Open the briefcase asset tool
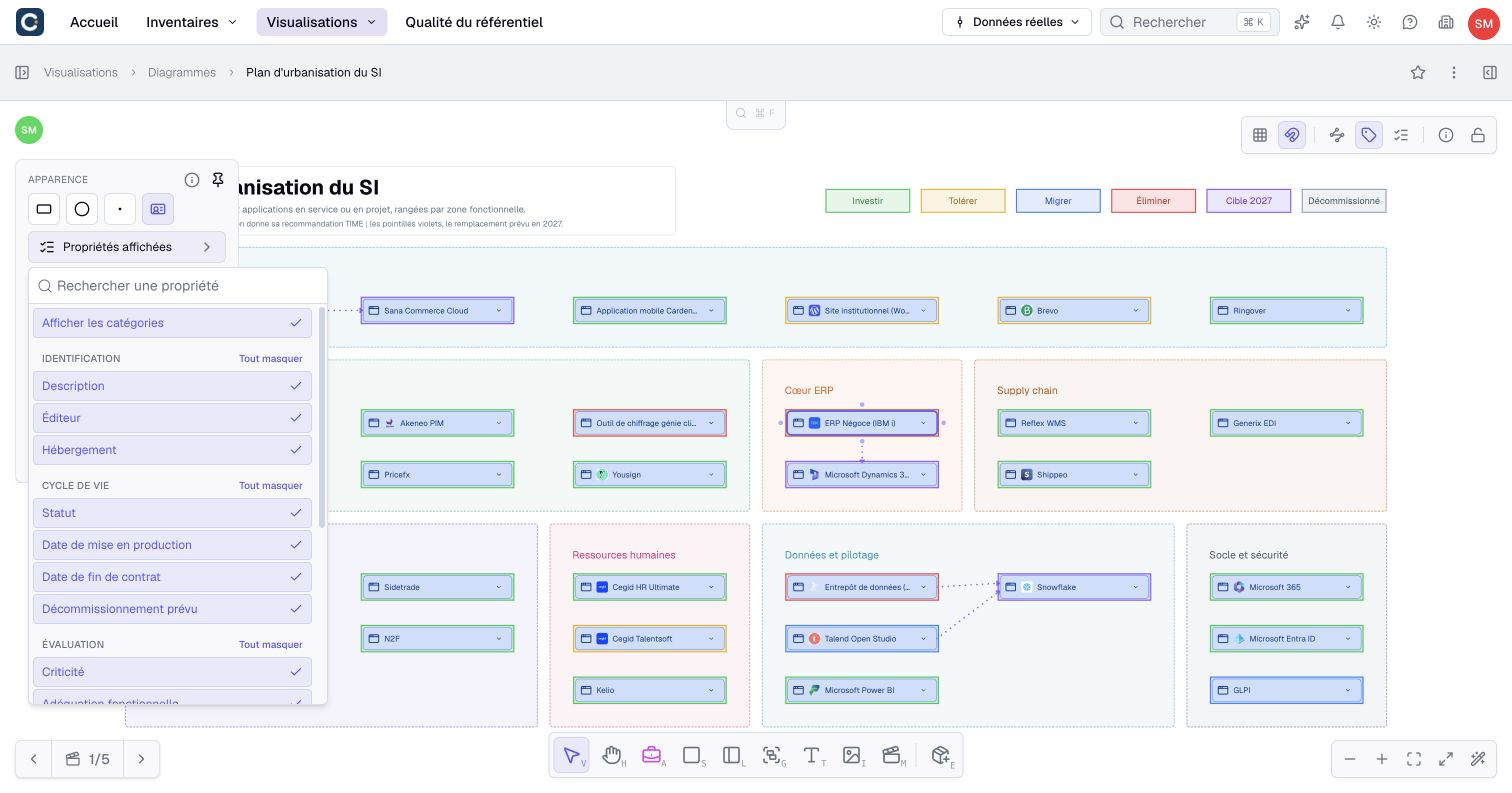 (x=652, y=756)
